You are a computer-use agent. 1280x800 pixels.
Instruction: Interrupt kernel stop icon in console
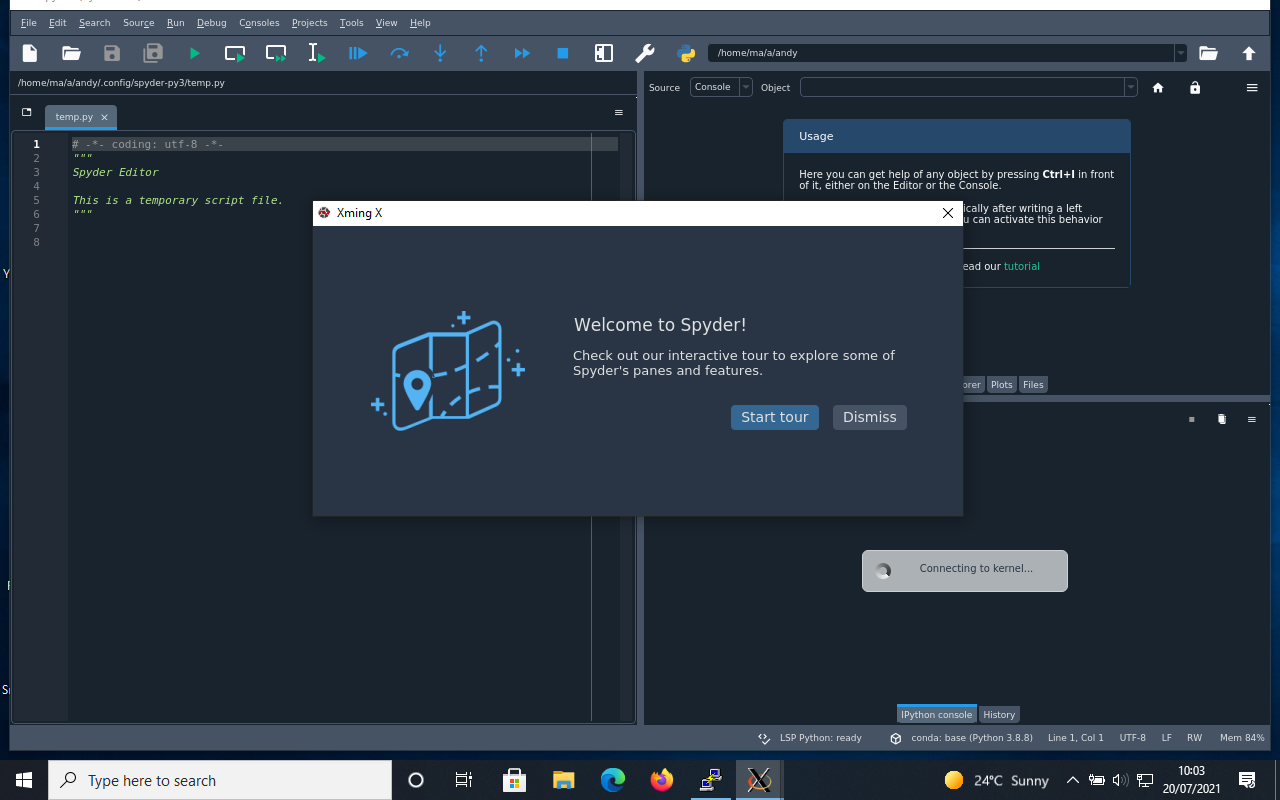point(1192,420)
